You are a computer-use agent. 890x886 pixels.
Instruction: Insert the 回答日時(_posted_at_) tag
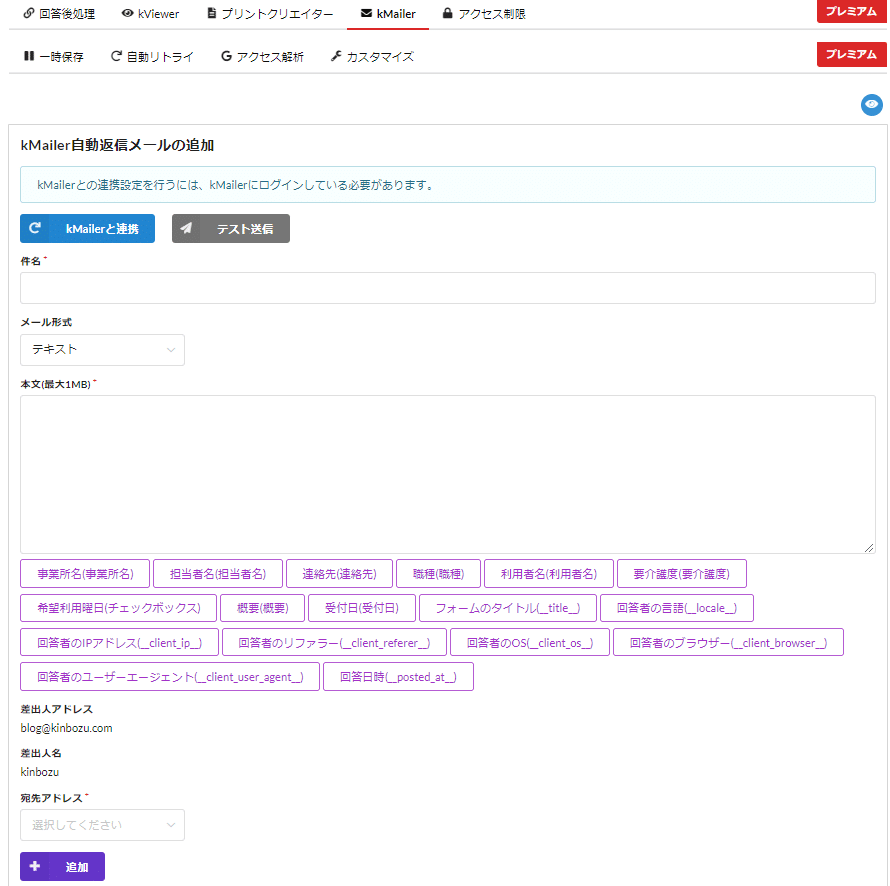point(398,677)
